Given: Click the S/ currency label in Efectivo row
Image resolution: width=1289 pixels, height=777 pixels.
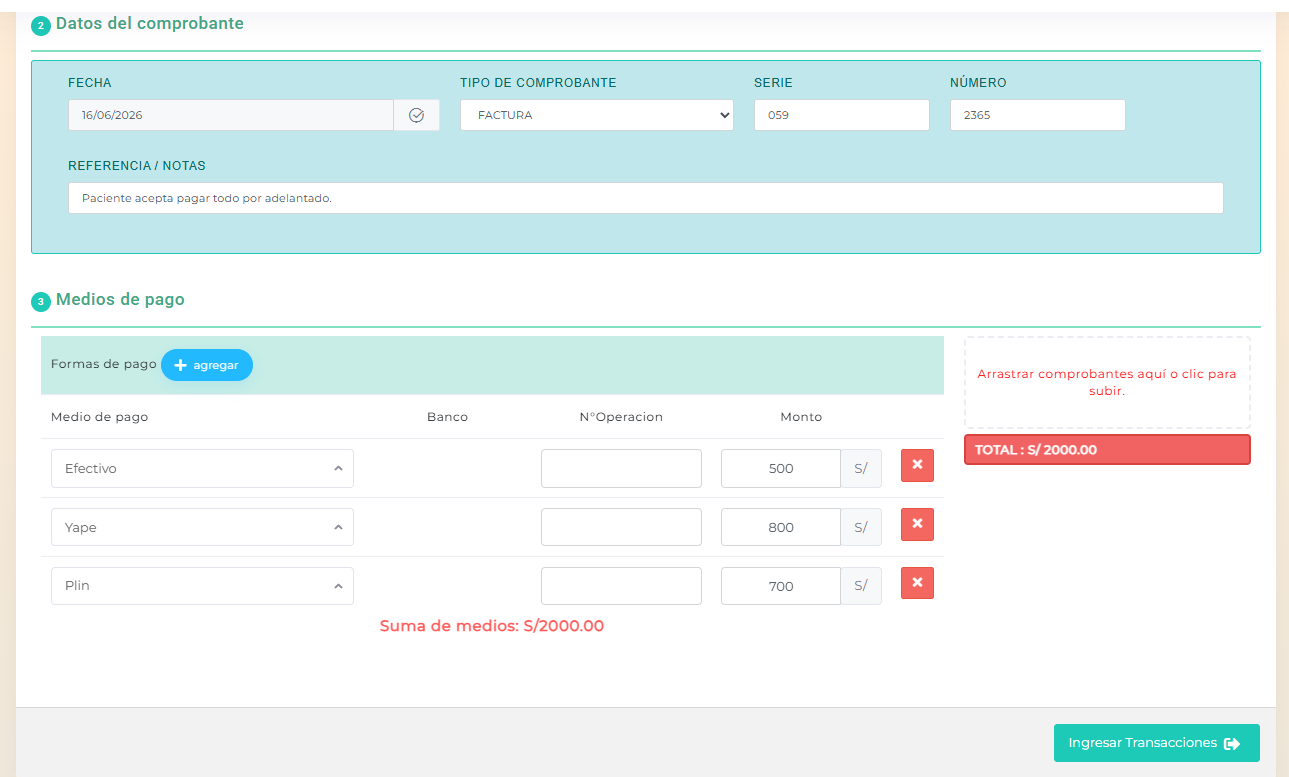Looking at the screenshot, I should tap(861, 468).
